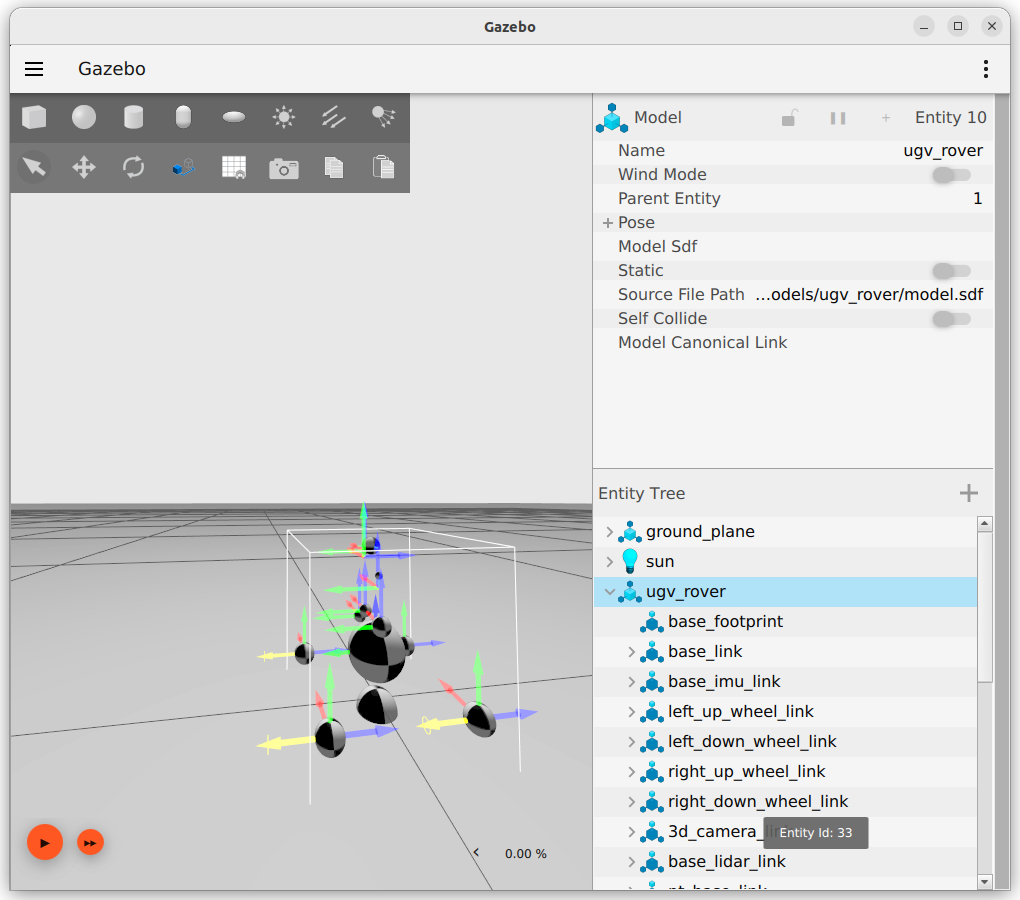Click the Parent Entity value 1
The width and height of the screenshot is (1020, 900).
pos(977,198)
